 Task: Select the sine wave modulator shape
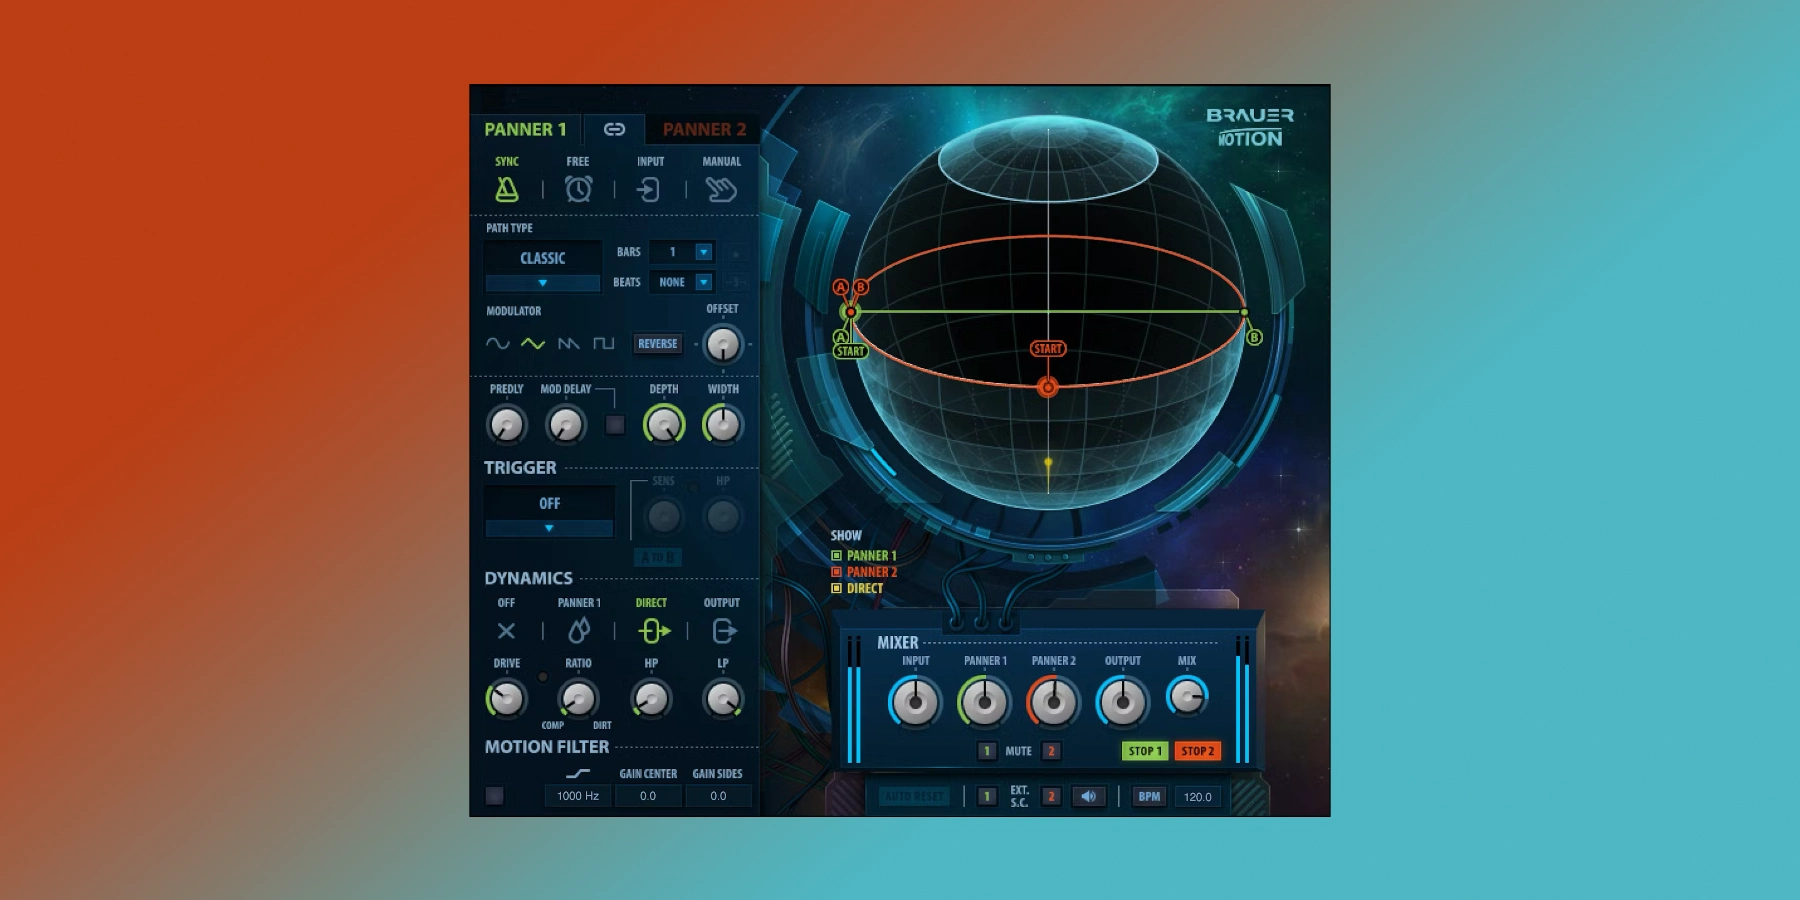point(497,344)
